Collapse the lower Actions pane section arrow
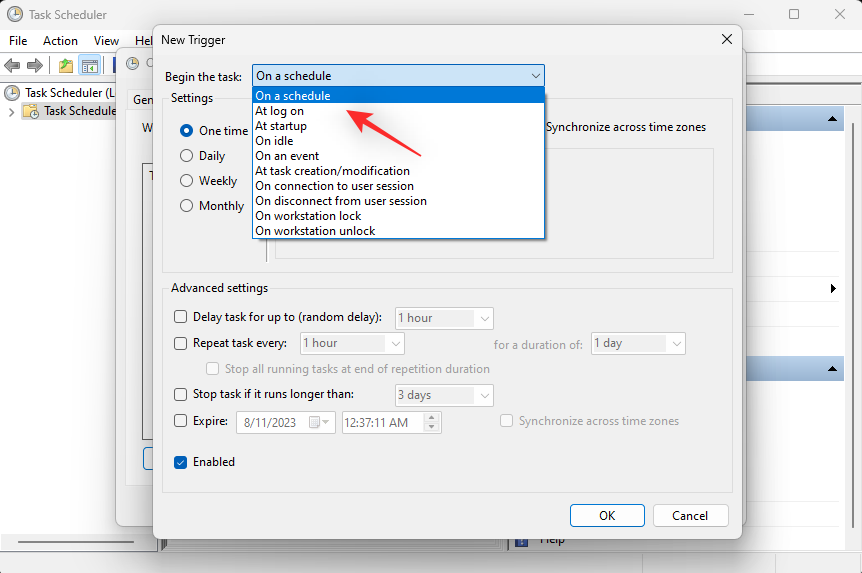This screenshot has height=573, width=862. [832, 369]
